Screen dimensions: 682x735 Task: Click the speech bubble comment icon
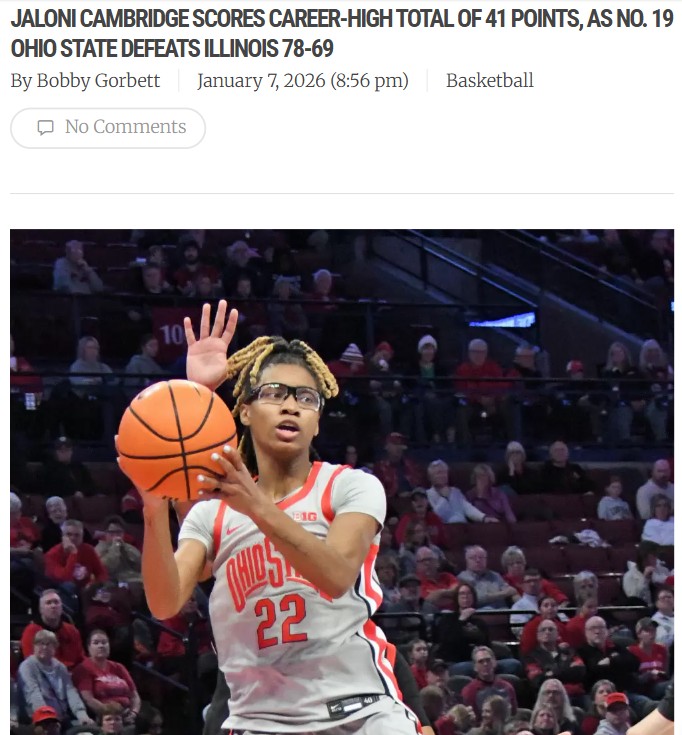coord(45,128)
